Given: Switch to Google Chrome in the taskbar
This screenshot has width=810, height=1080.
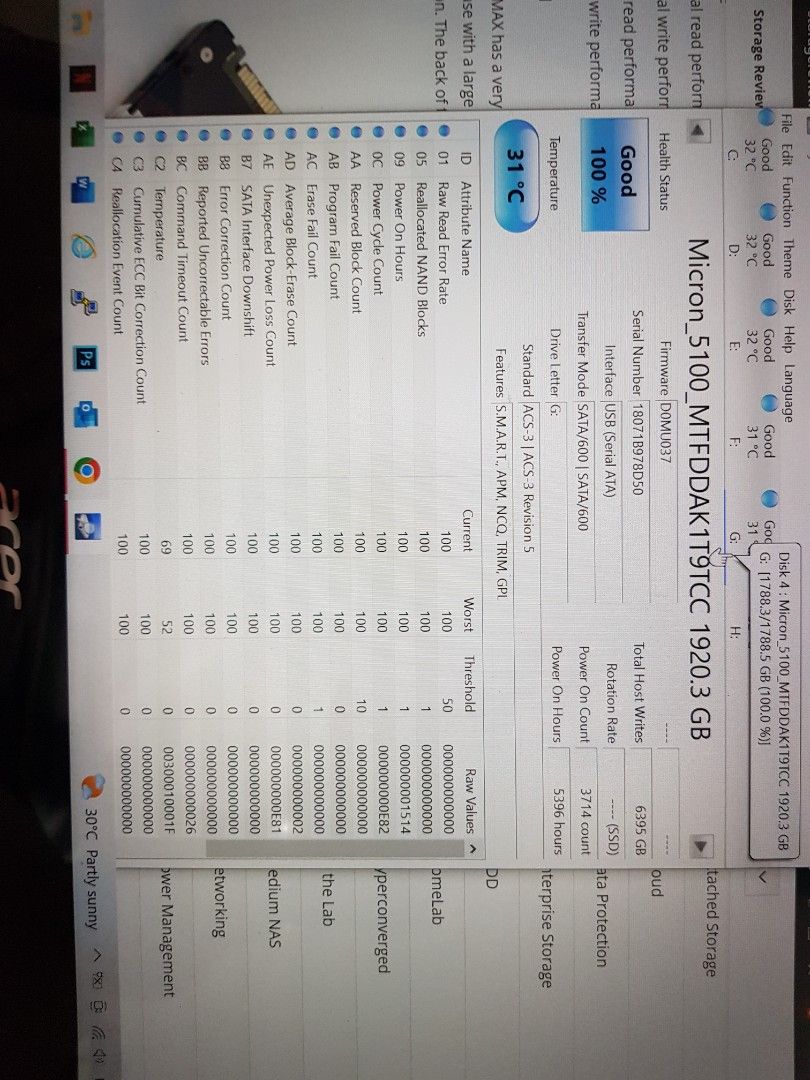Looking at the screenshot, I should point(87,472).
